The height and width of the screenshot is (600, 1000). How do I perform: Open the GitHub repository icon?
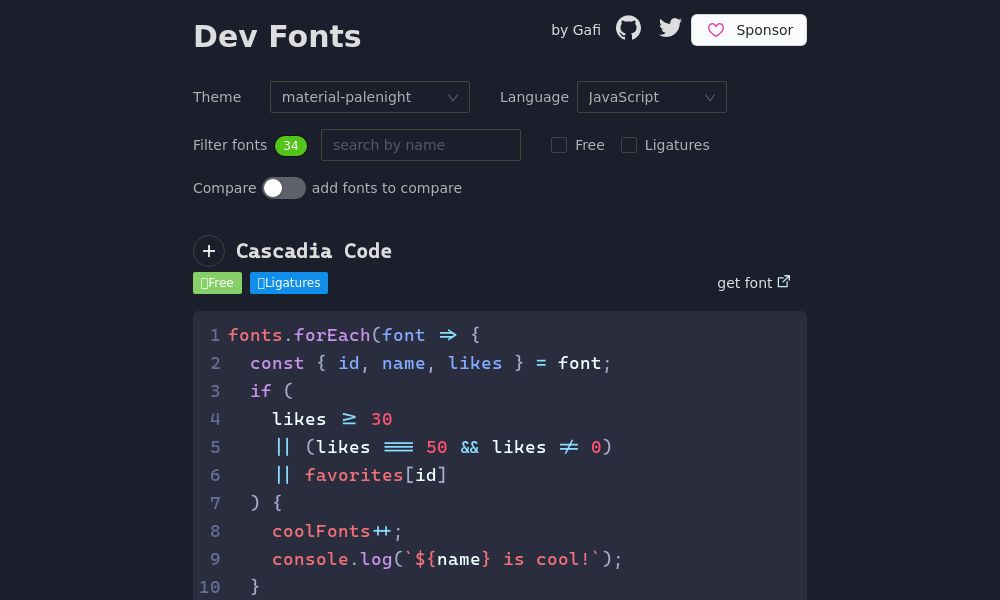628,28
